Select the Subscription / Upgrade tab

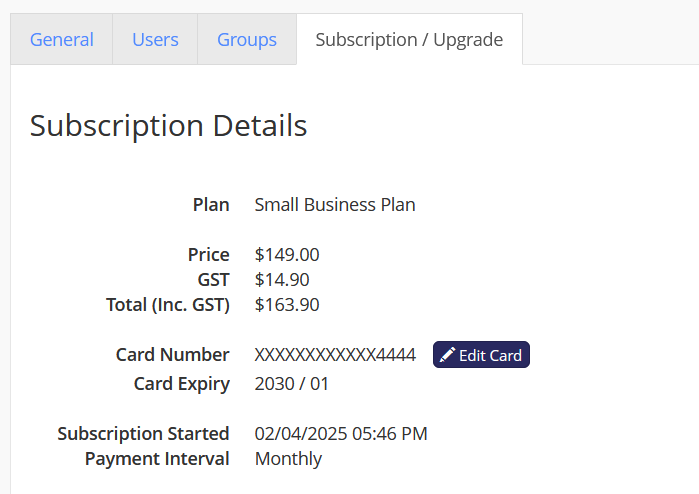click(x=409, y=40)
